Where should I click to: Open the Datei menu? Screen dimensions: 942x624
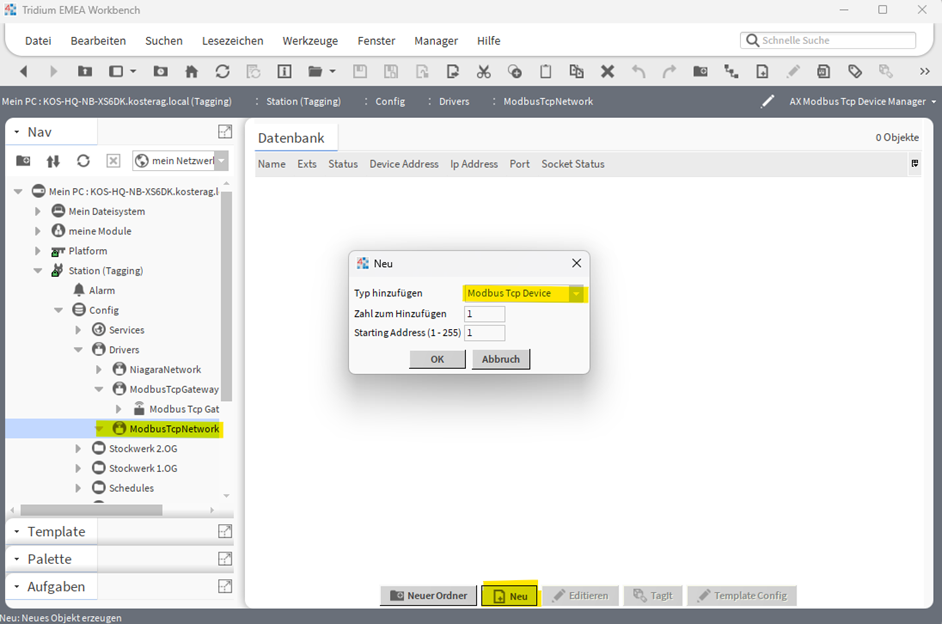coord(38,41)
